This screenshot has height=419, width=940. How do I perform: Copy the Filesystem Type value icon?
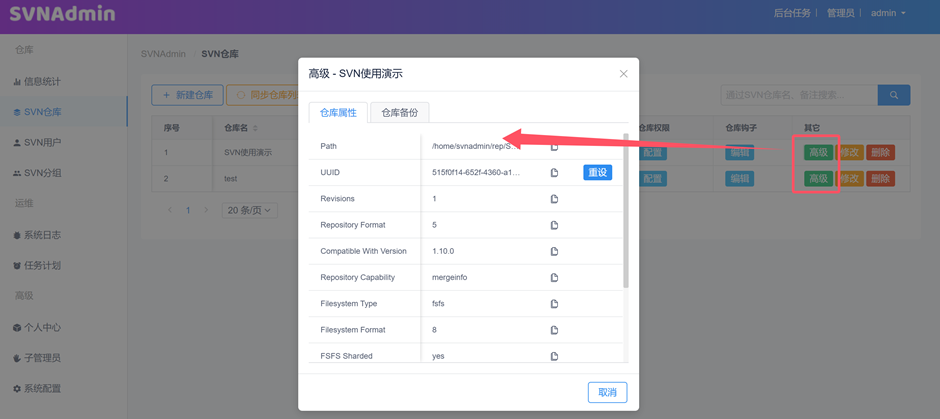pos(555,304)
